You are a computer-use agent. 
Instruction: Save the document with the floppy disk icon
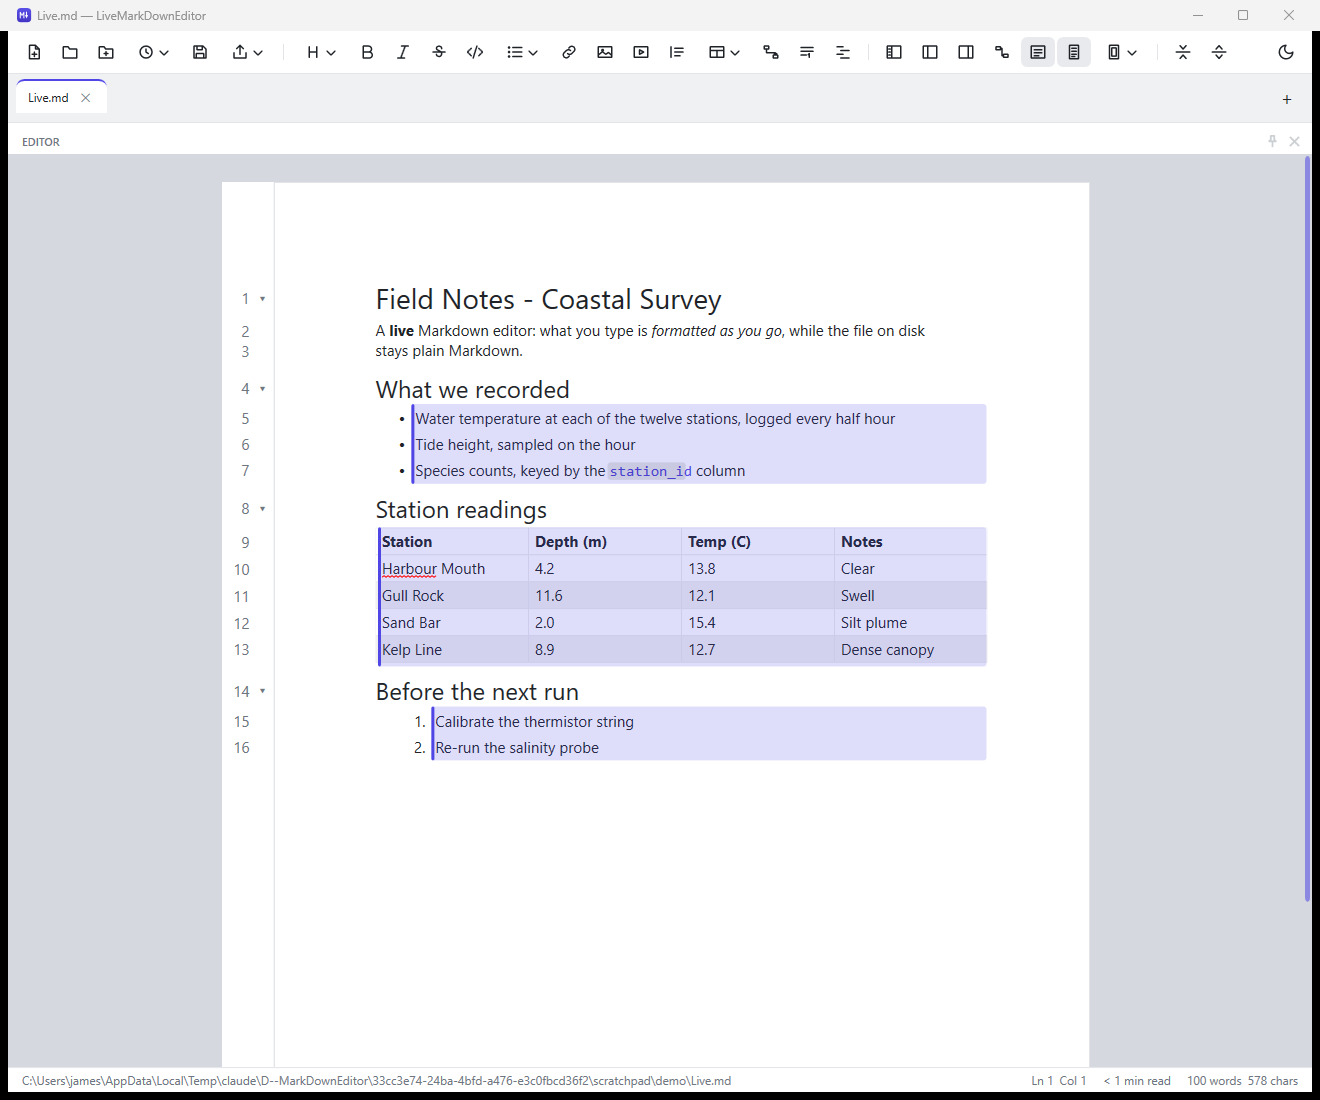[x=200, y=52]
